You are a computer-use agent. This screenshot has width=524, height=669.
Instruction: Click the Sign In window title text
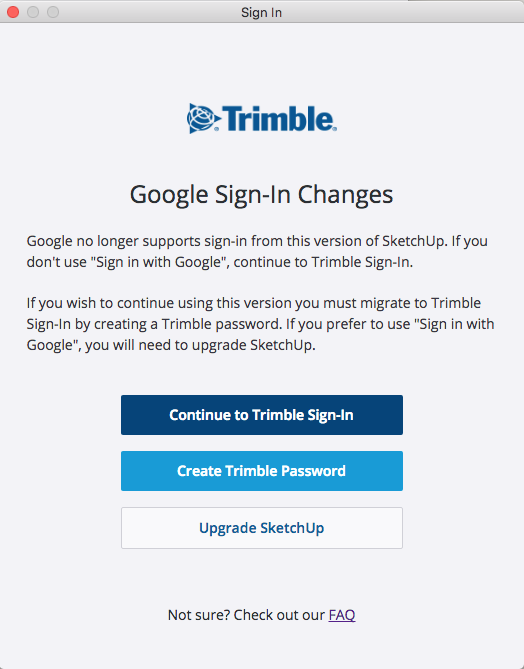tap(262, 12)
